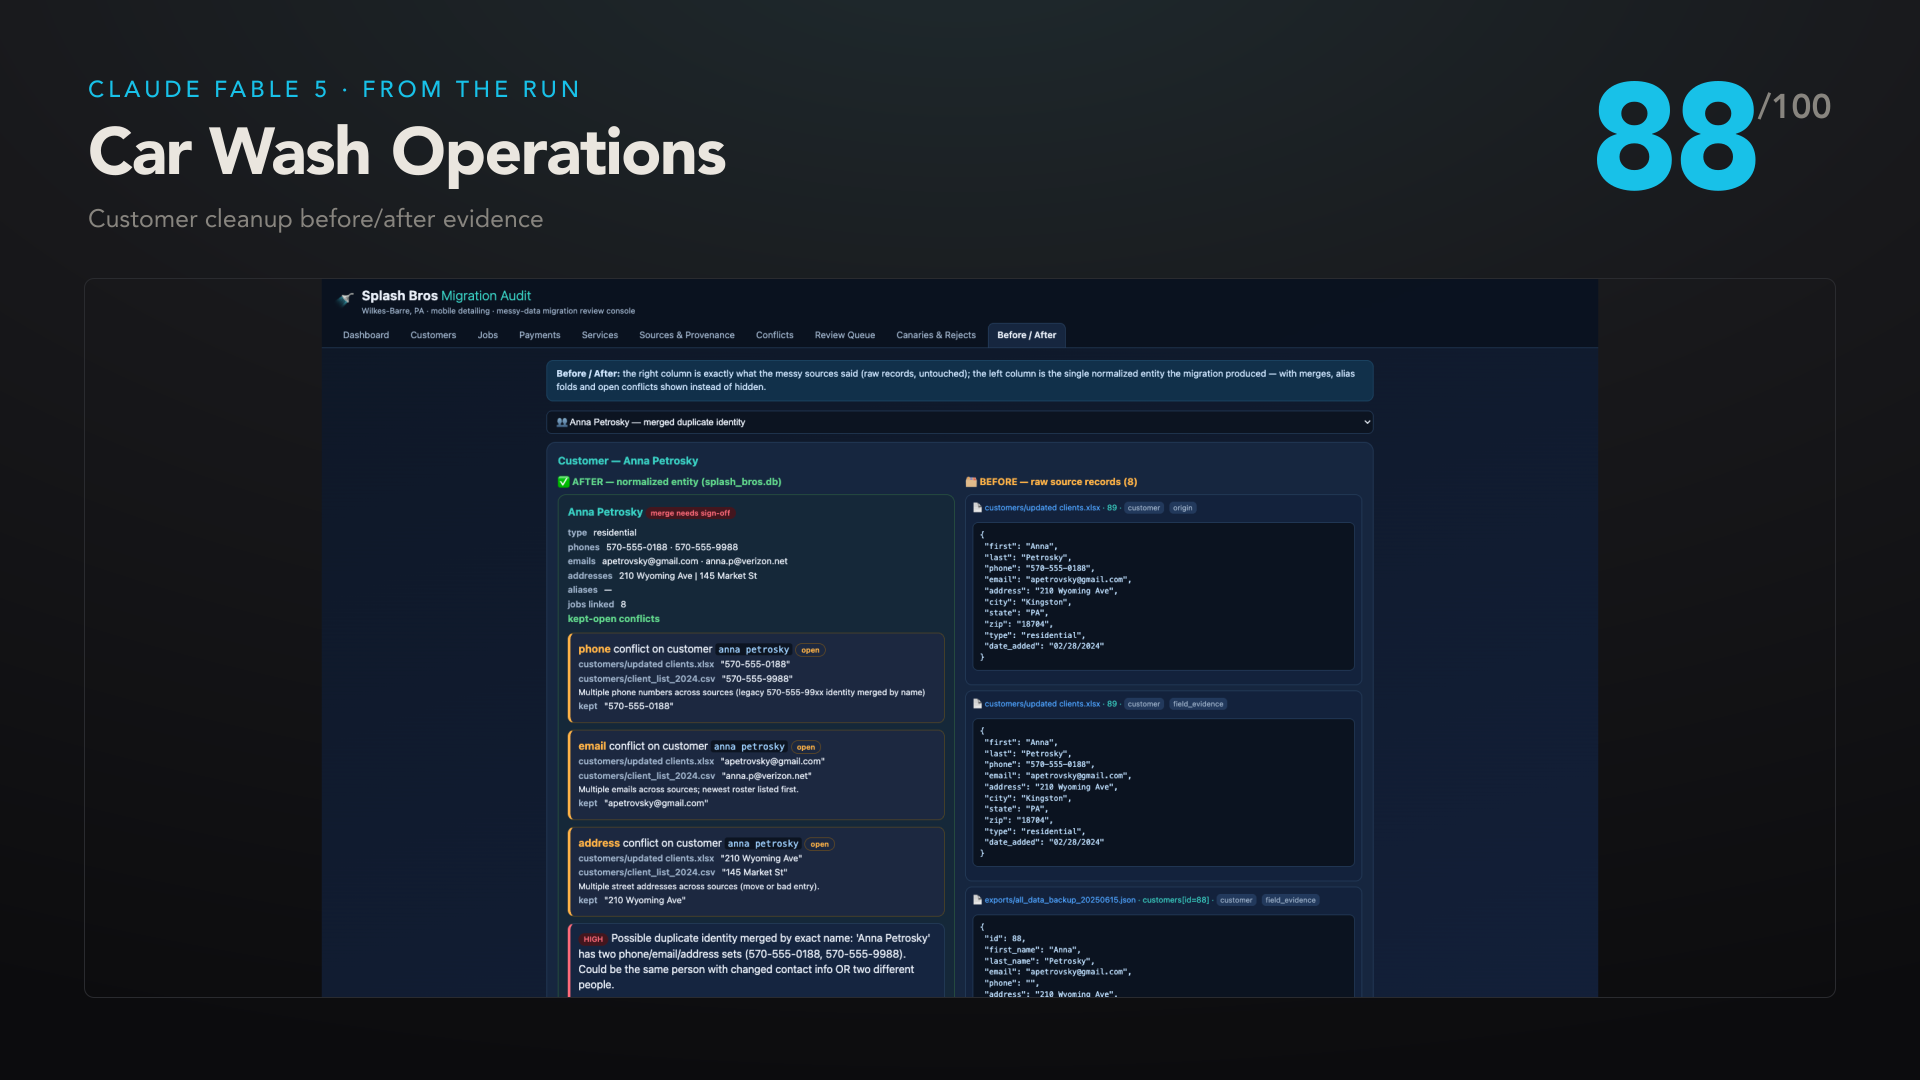Select the Before / After tab
Screen dimensions: 1920x1080
[1027, 335]
